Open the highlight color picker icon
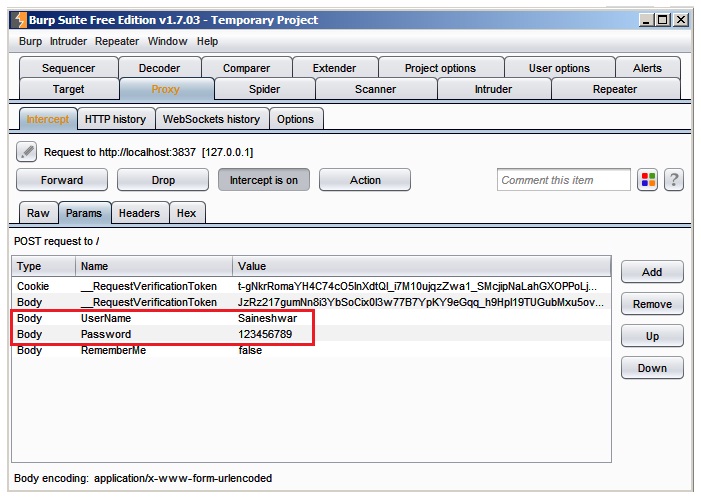 (647, 180)
